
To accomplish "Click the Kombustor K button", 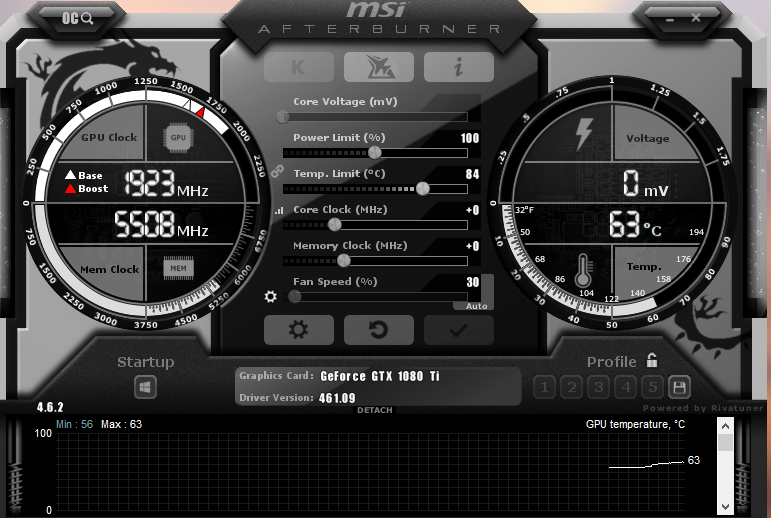I will pos(298,67).
